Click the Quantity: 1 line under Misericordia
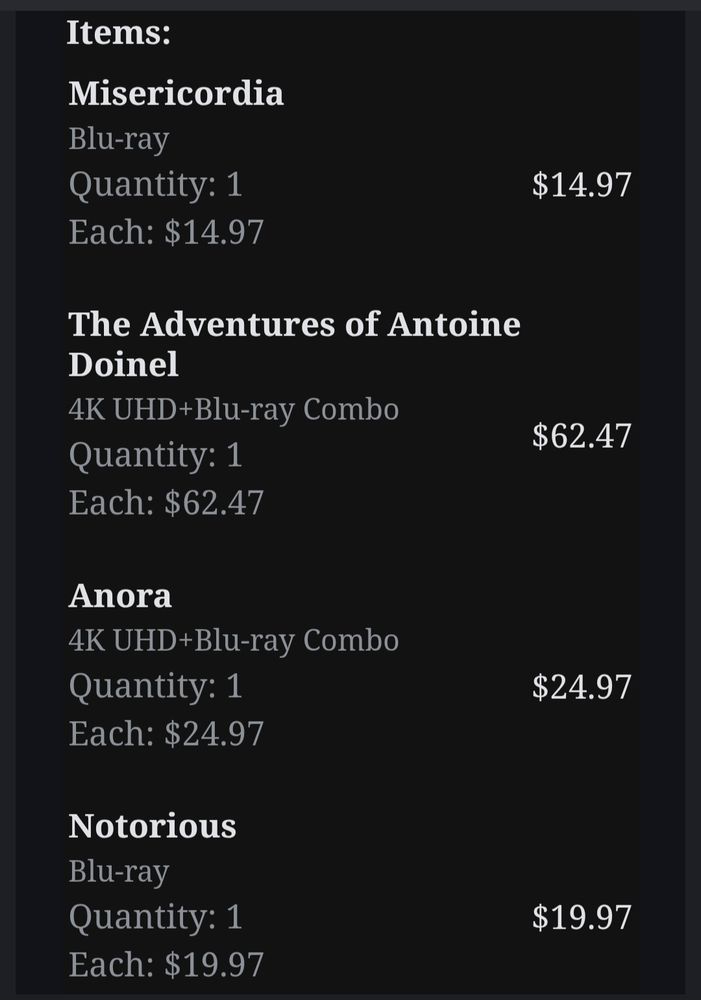 [x=155, y=185]
